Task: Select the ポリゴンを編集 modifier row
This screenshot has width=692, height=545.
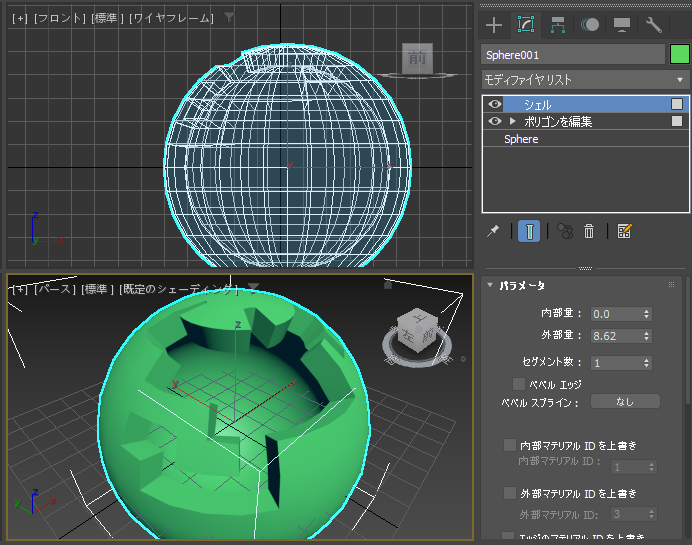Action: point(585,121)
